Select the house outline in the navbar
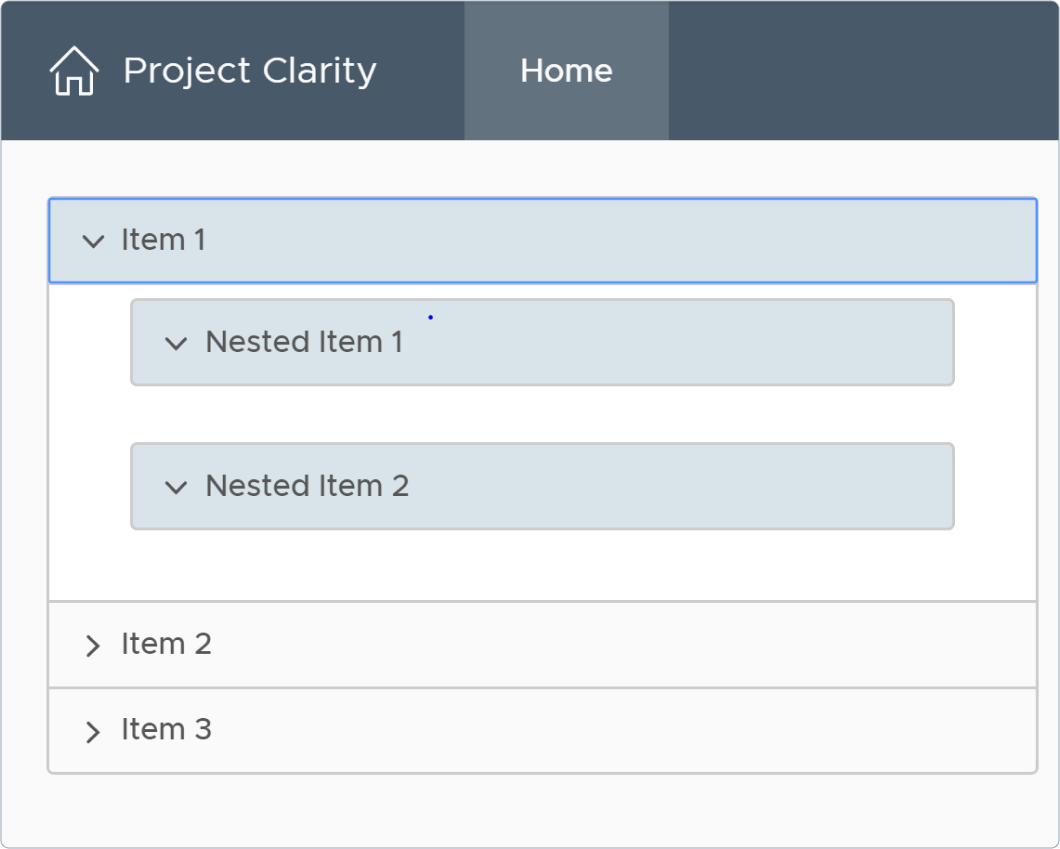Screen dimensions: 1060x849 tap(74, 70)
